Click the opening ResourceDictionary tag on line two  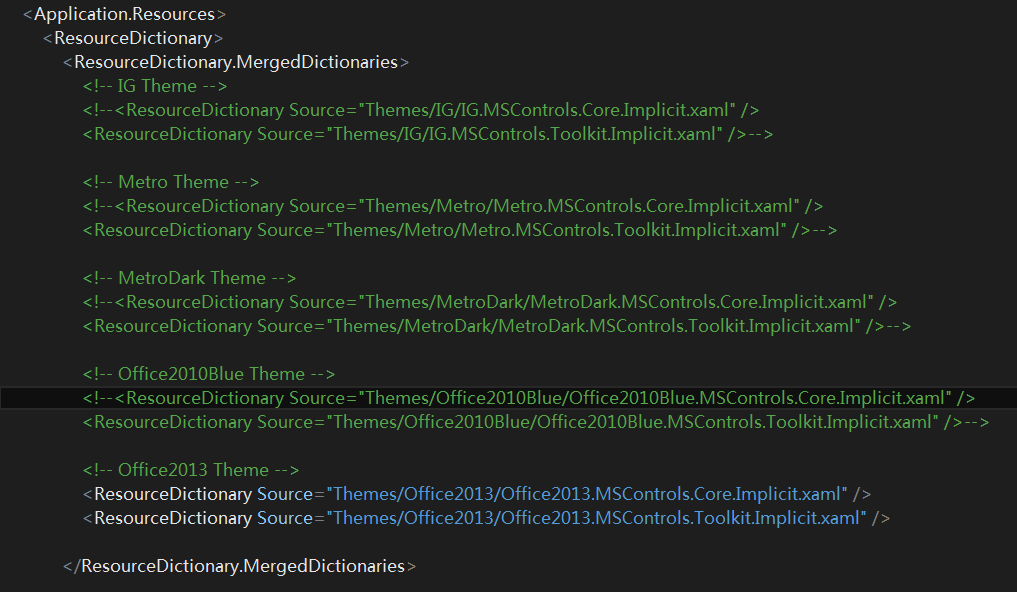133,38
